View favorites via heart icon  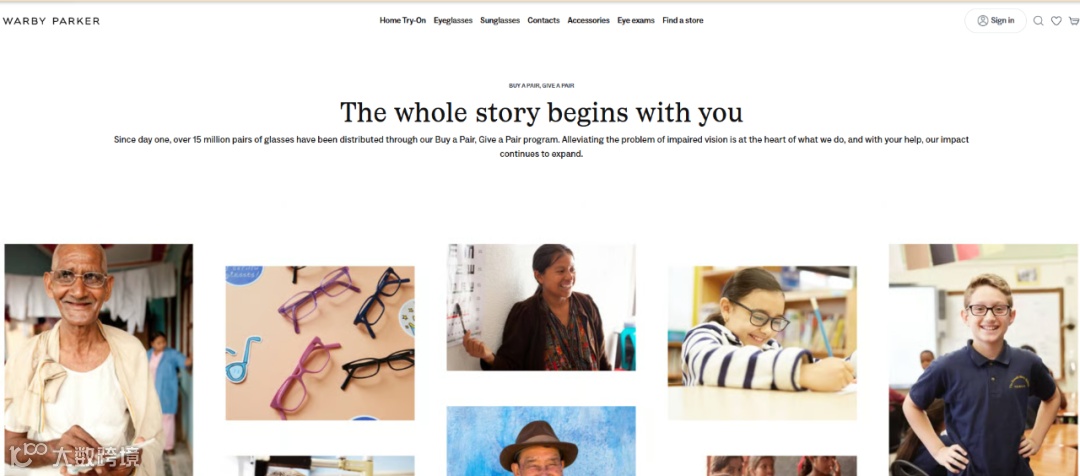click(x=1056, y=21)
